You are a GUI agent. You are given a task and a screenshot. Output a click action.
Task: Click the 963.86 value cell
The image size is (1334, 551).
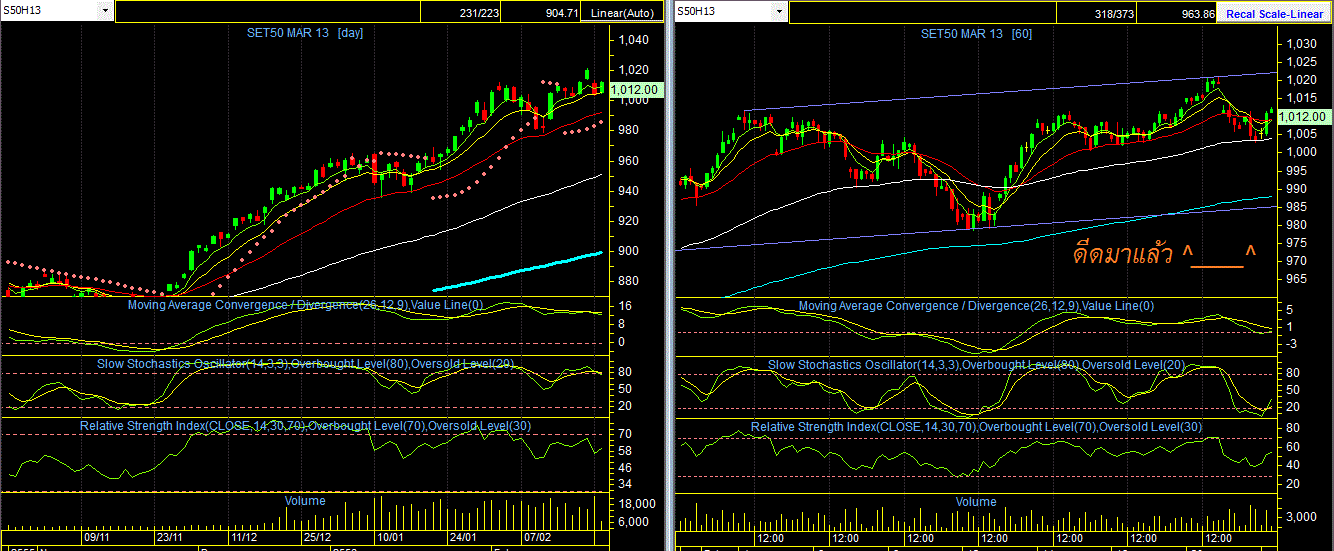tap(1178, 13)
